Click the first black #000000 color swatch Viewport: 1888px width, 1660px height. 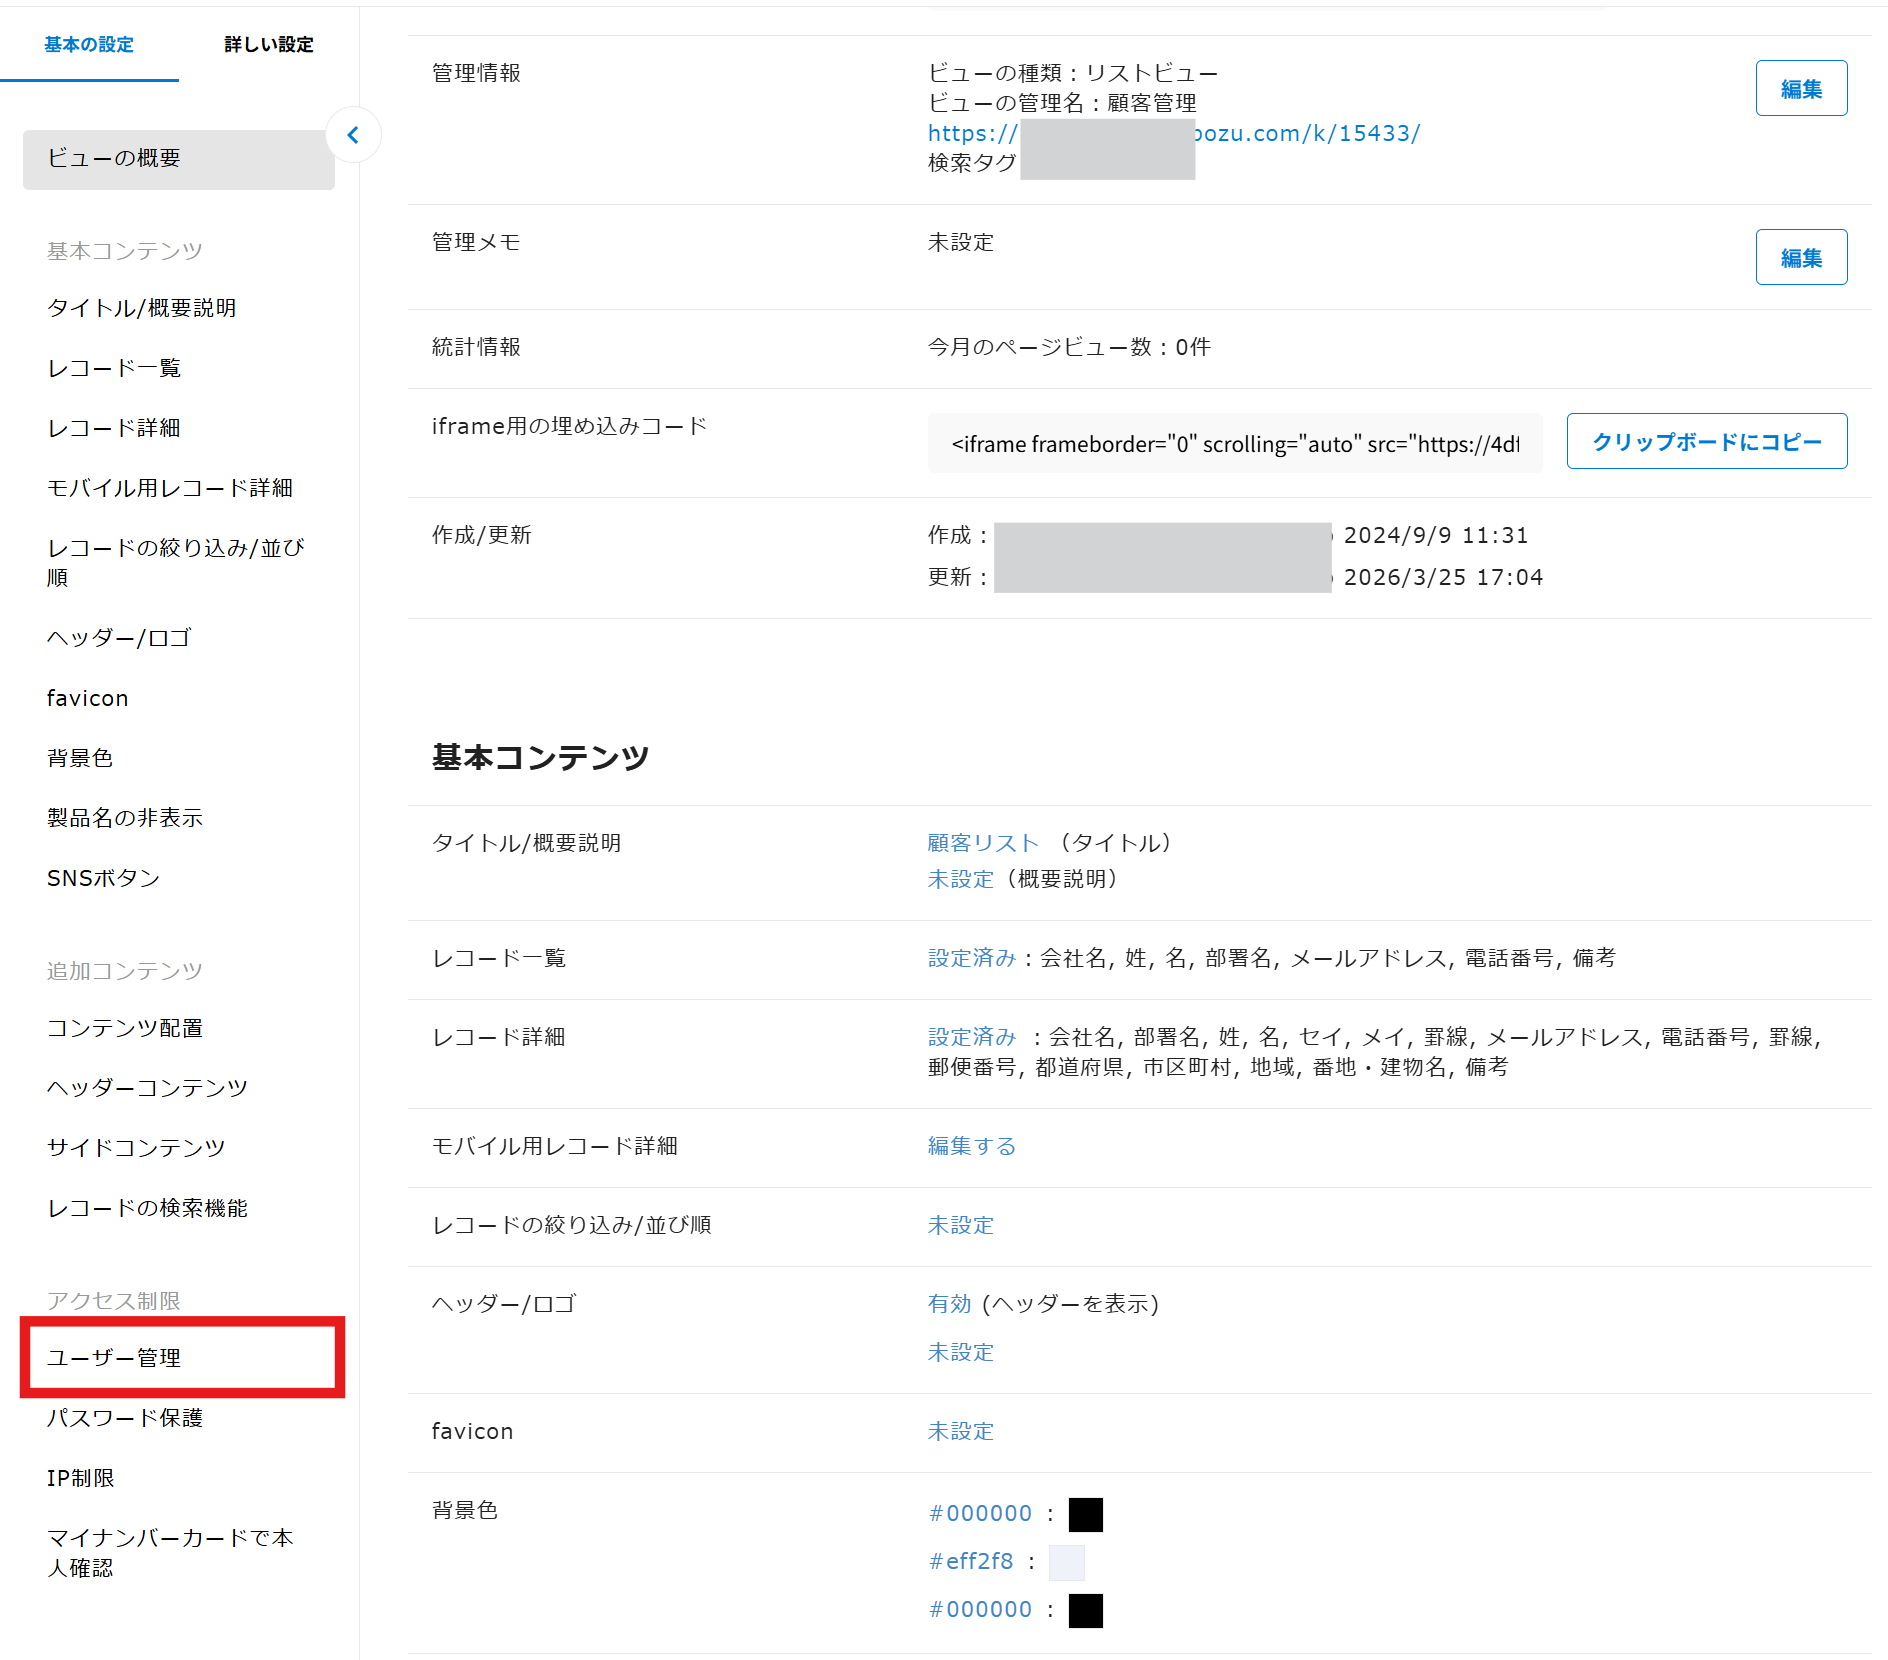click(1085, 1514)
